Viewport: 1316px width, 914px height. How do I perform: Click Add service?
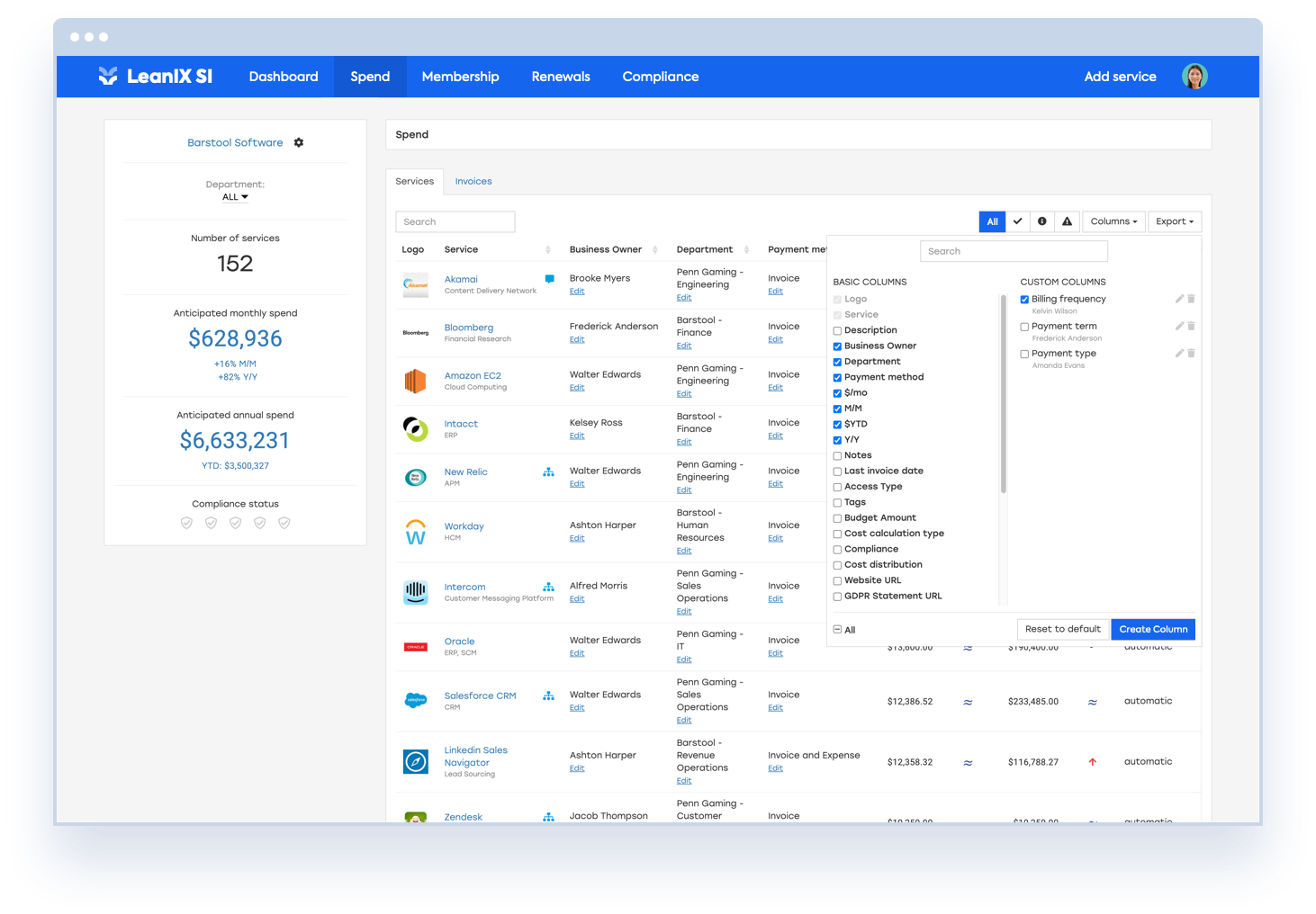pos(1120,77)
